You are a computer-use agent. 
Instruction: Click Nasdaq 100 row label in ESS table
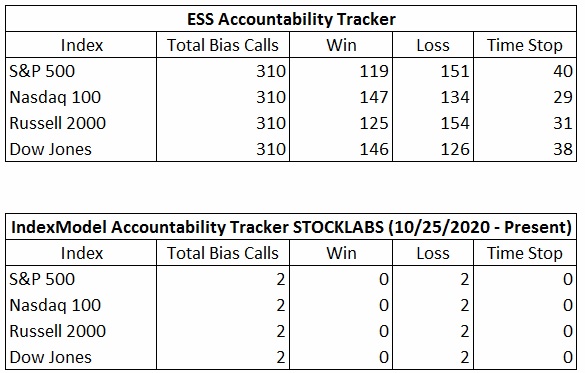click(x=55, y=97)
